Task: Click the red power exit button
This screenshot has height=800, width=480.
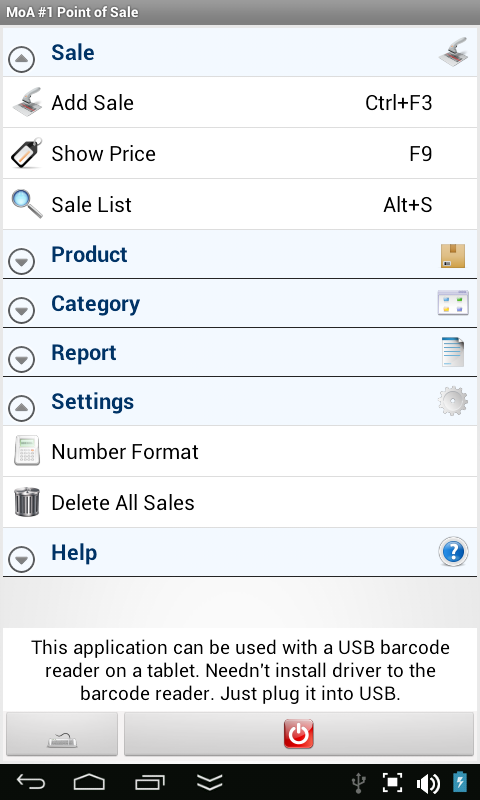Action: [299, 734]
